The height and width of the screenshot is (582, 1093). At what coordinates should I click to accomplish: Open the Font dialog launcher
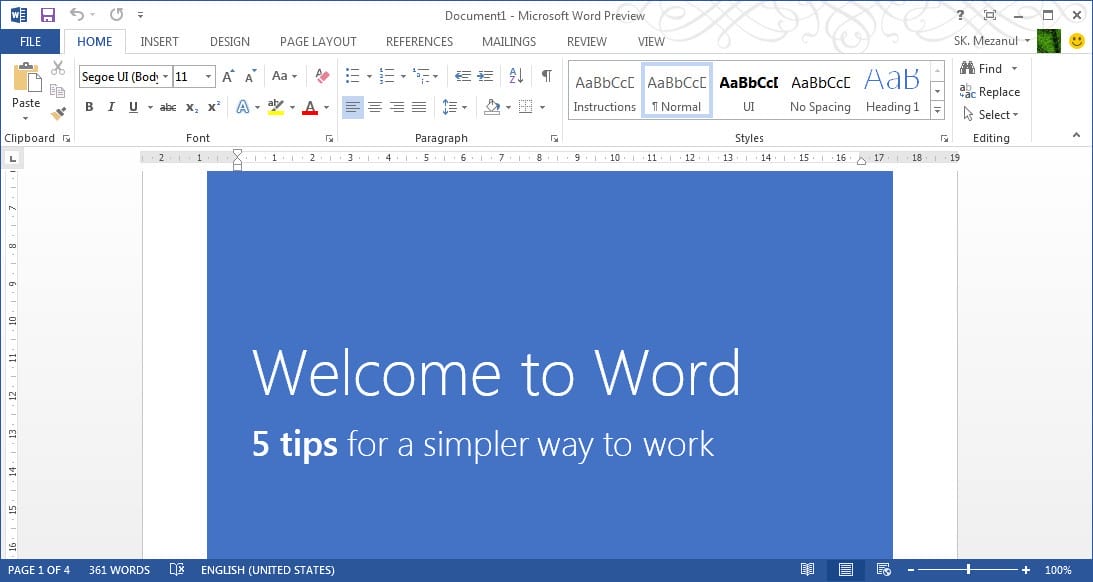[x=330, y=139]
